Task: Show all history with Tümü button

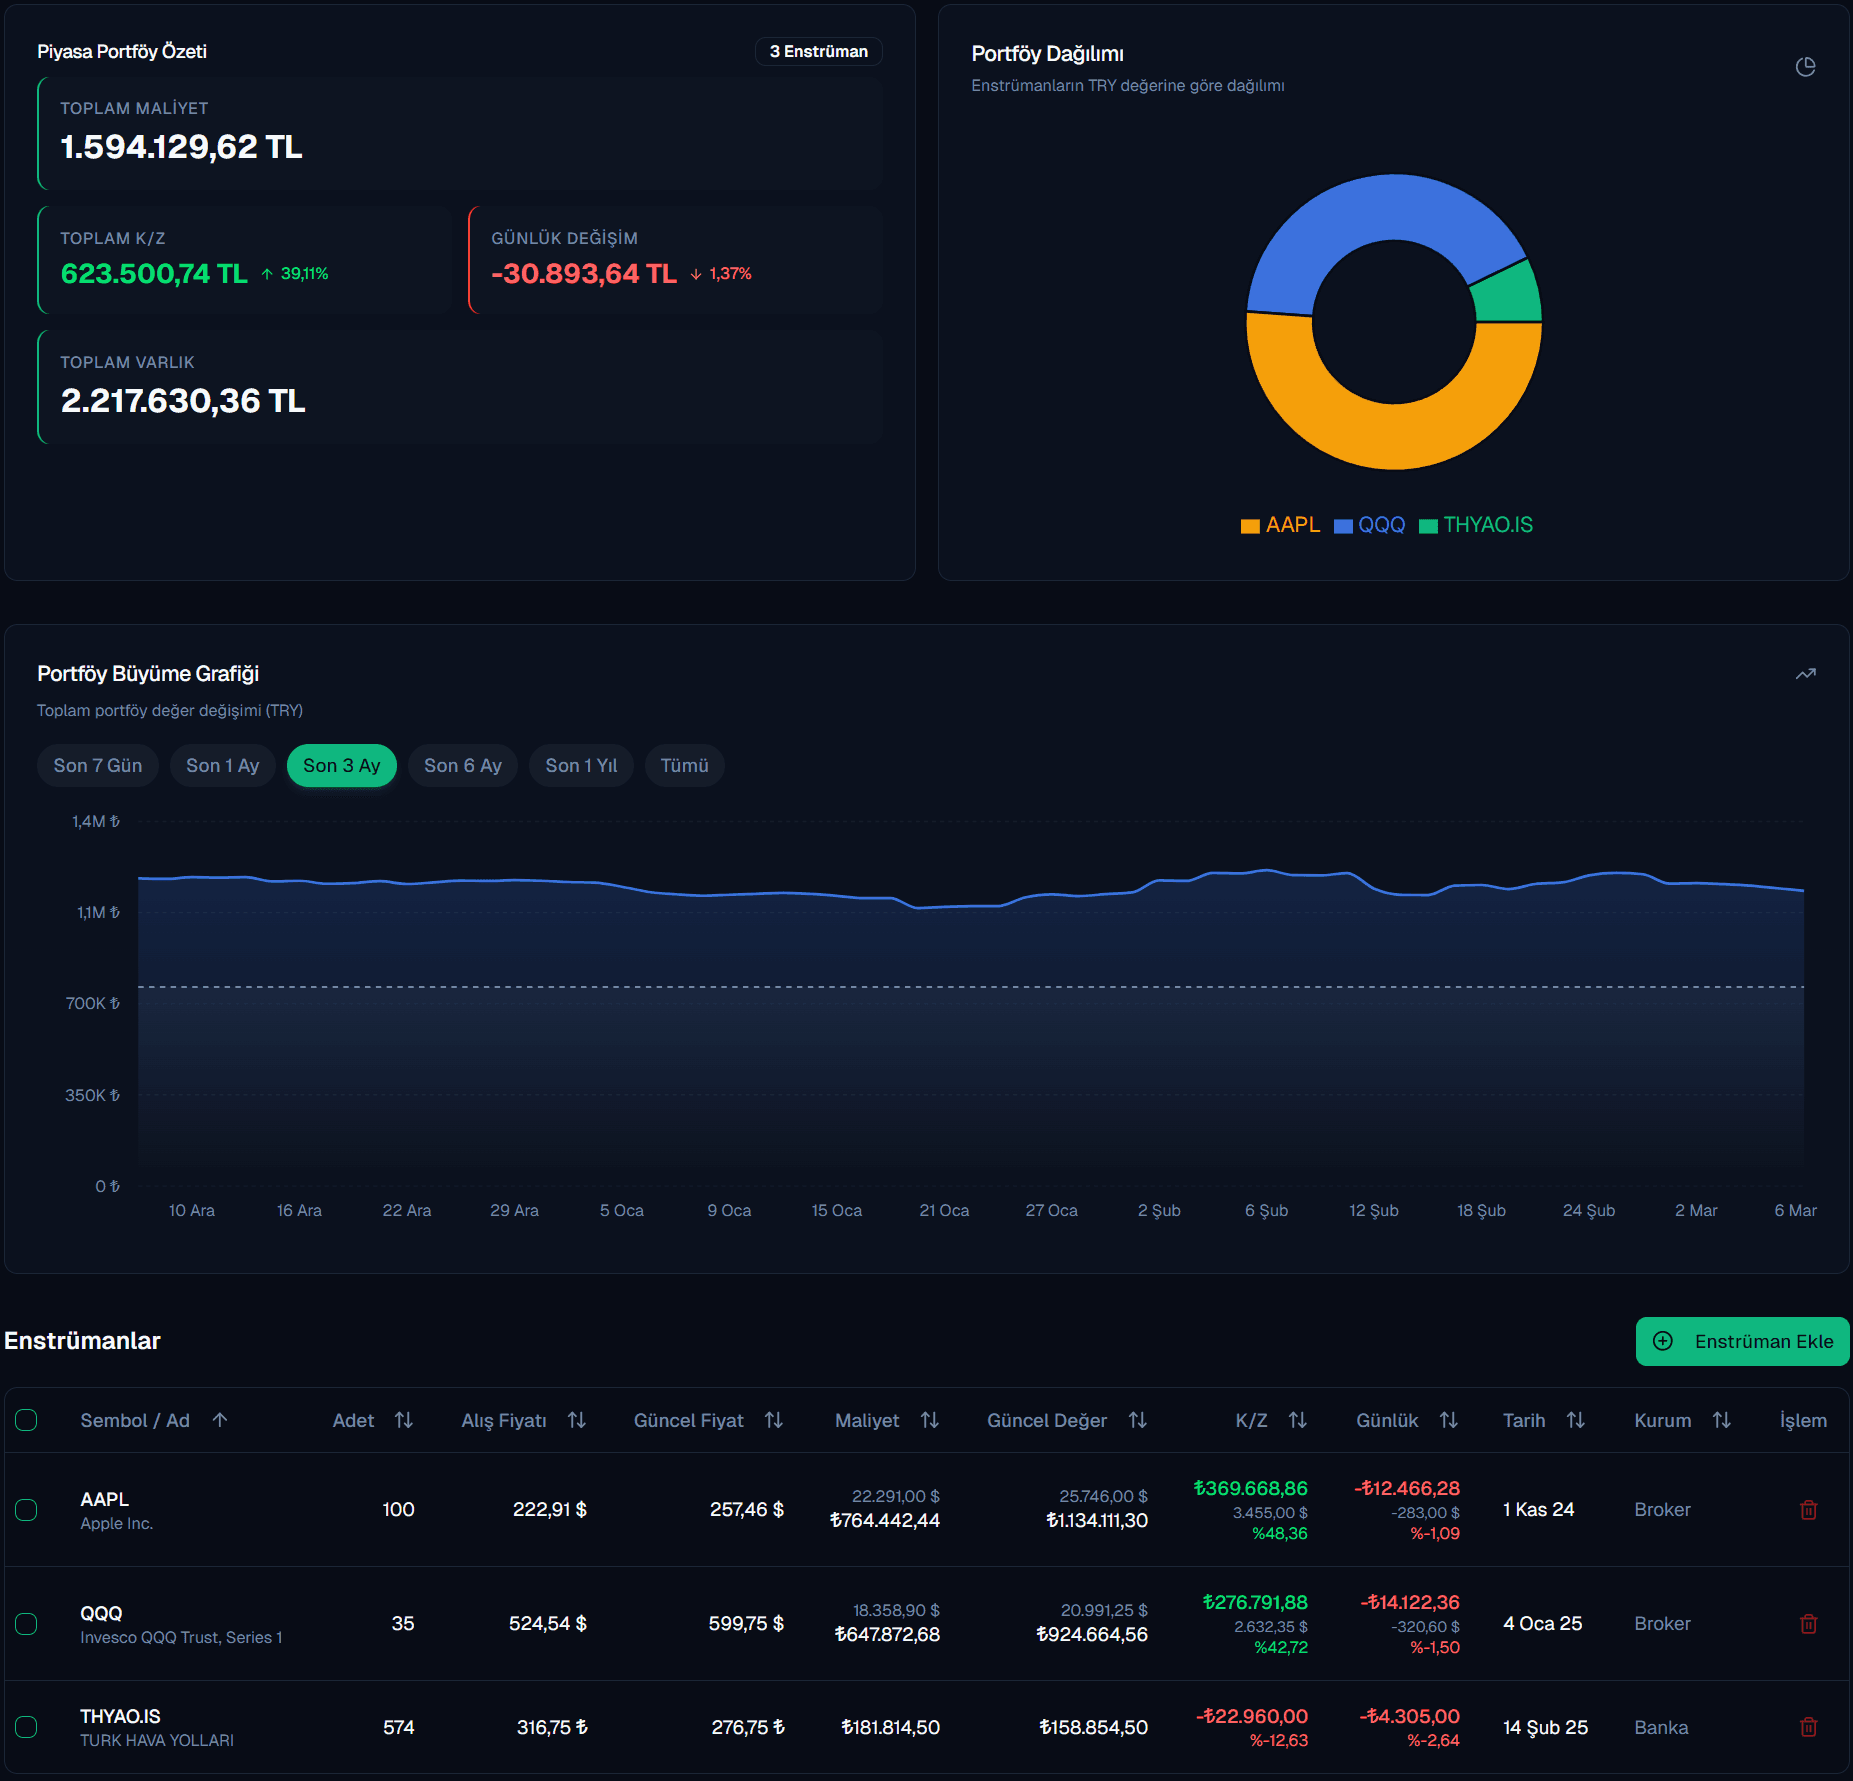Action: pyautogui.click(x=684, y=766)
